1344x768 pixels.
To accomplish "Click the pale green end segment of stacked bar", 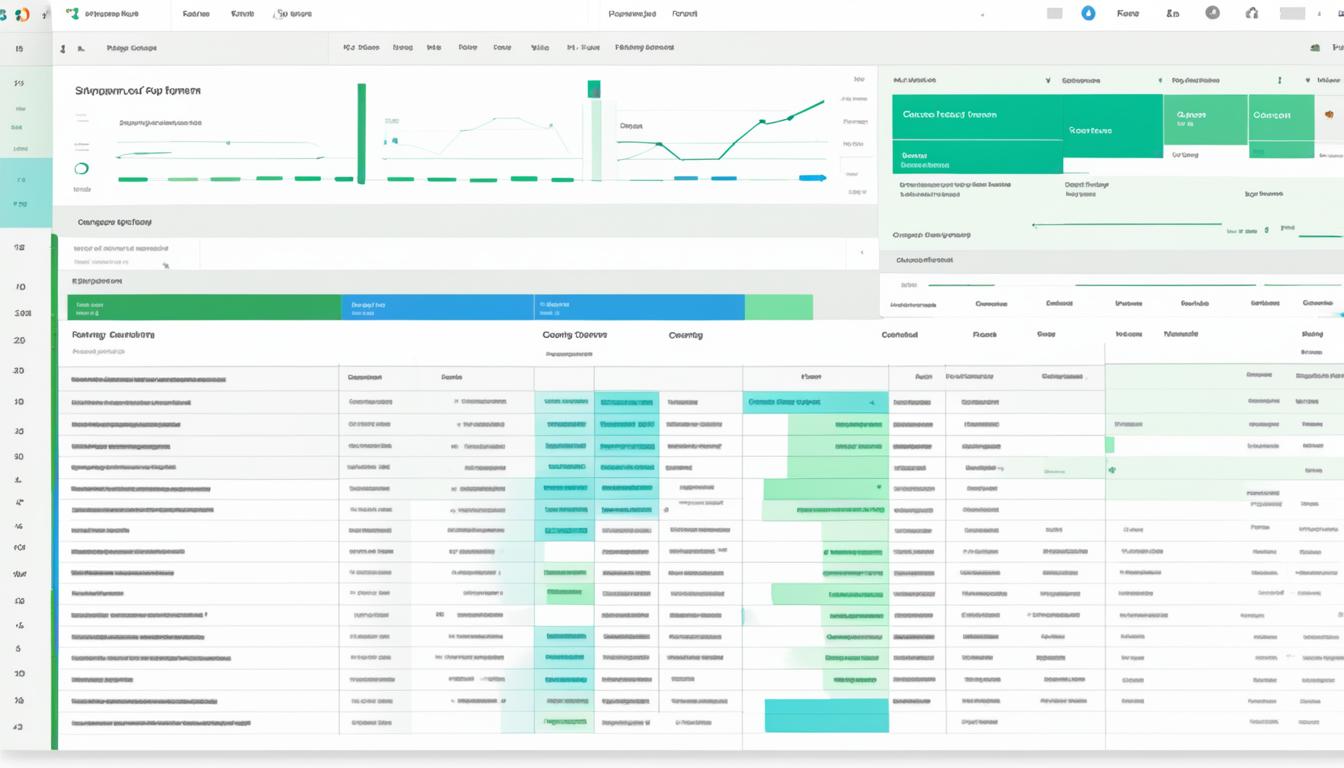I will coord(779,307).
